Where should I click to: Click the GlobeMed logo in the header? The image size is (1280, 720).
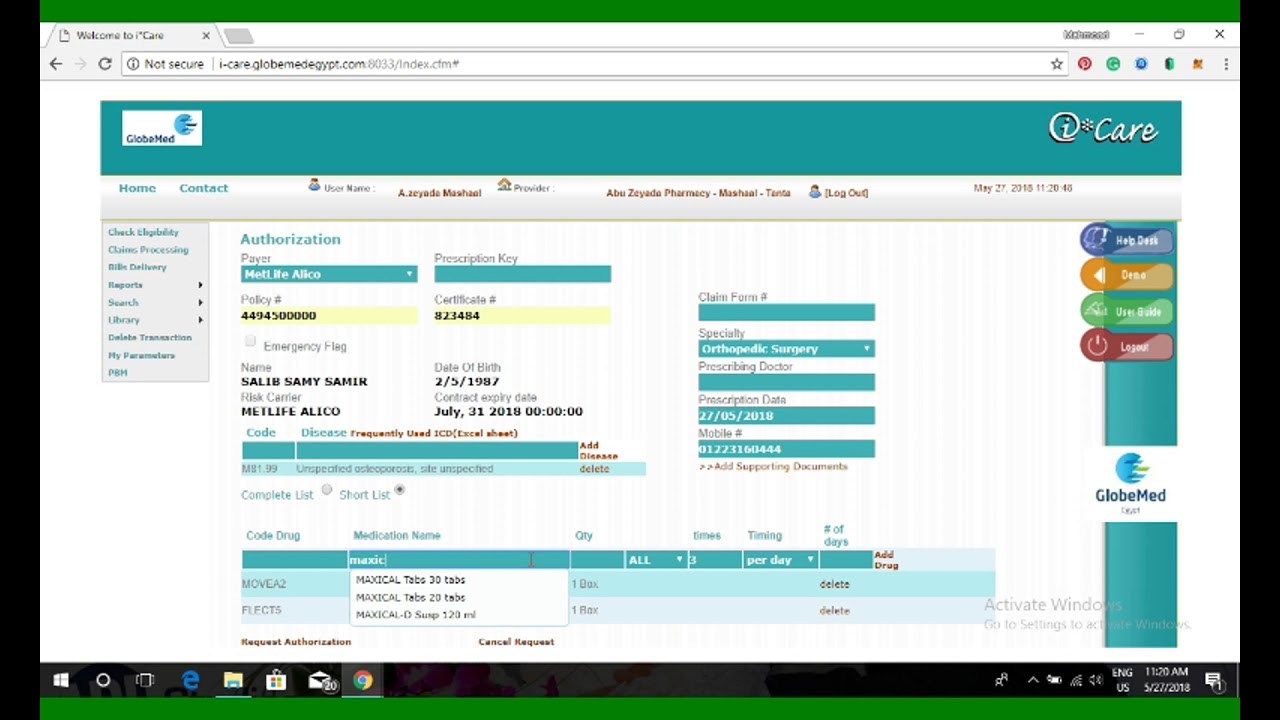pyautogui.click(x=162, y=129)
